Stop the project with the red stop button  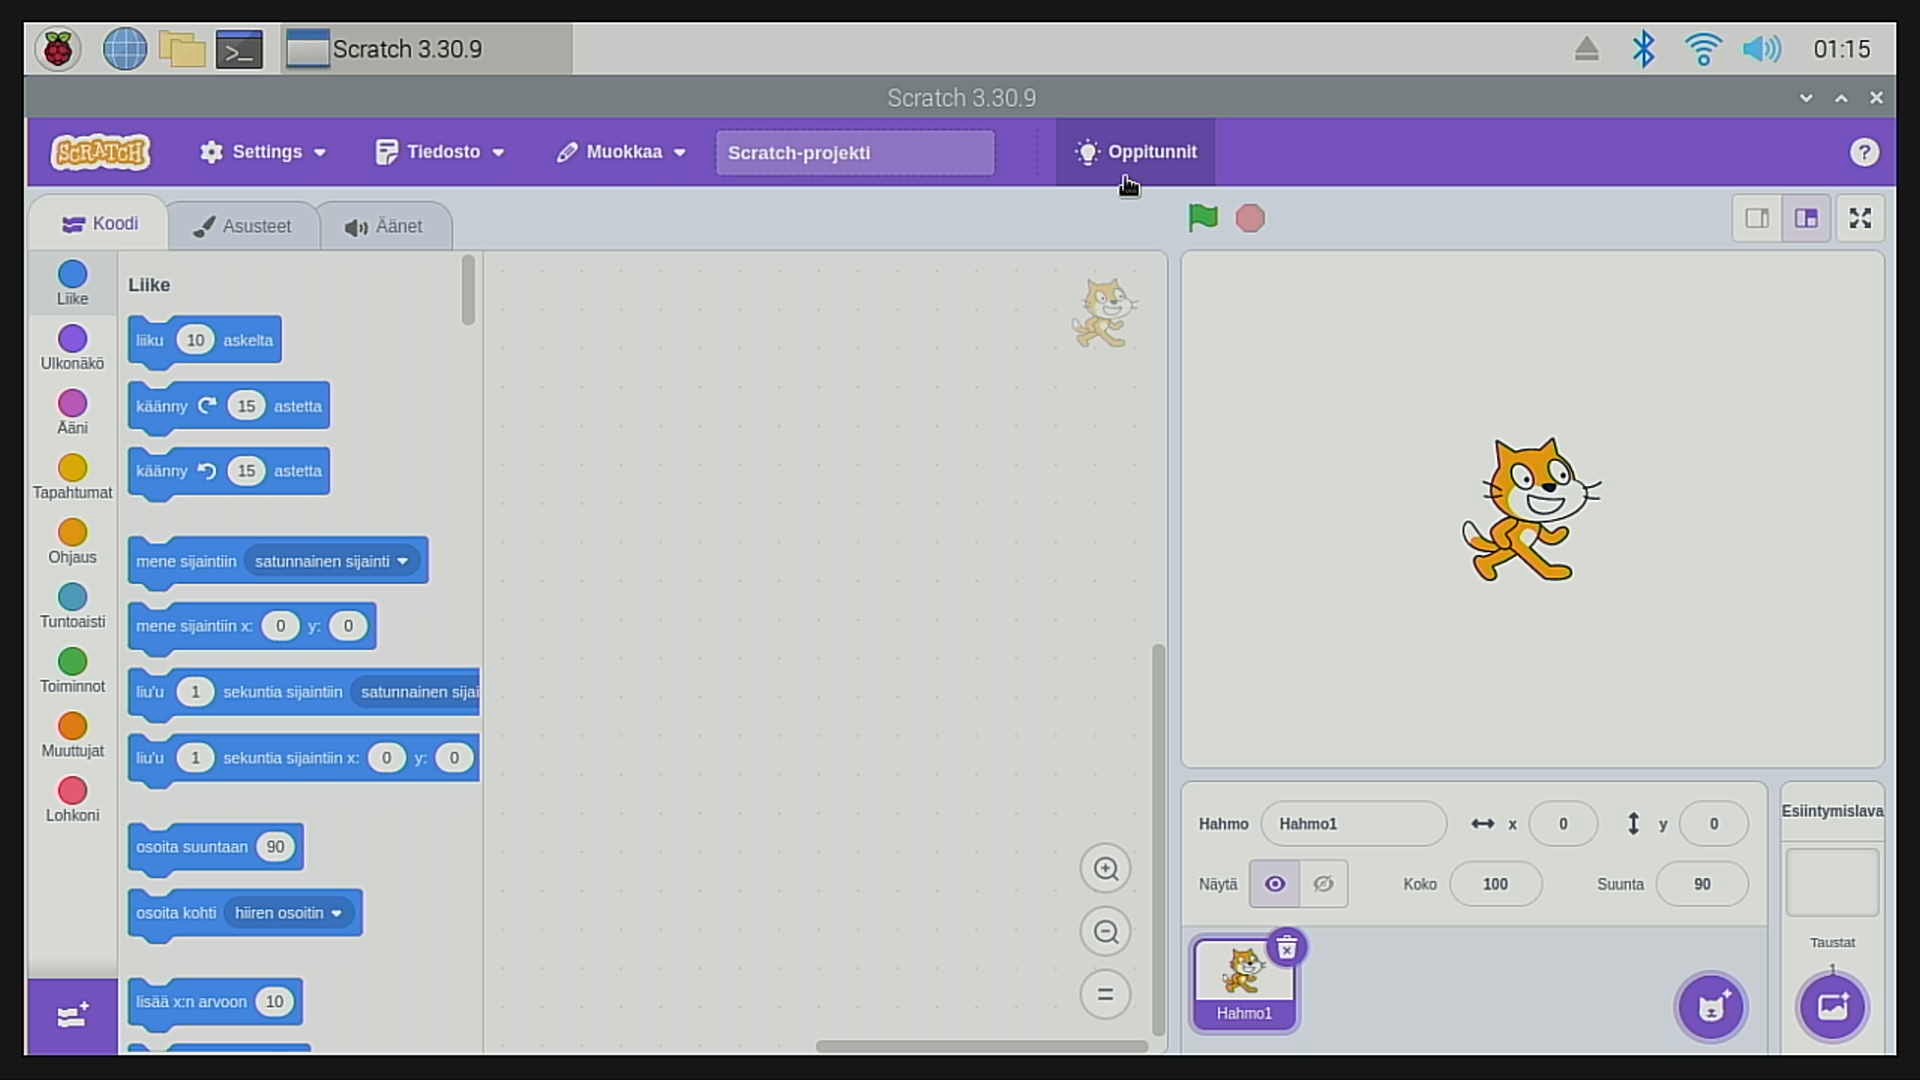click(1250, 218)
